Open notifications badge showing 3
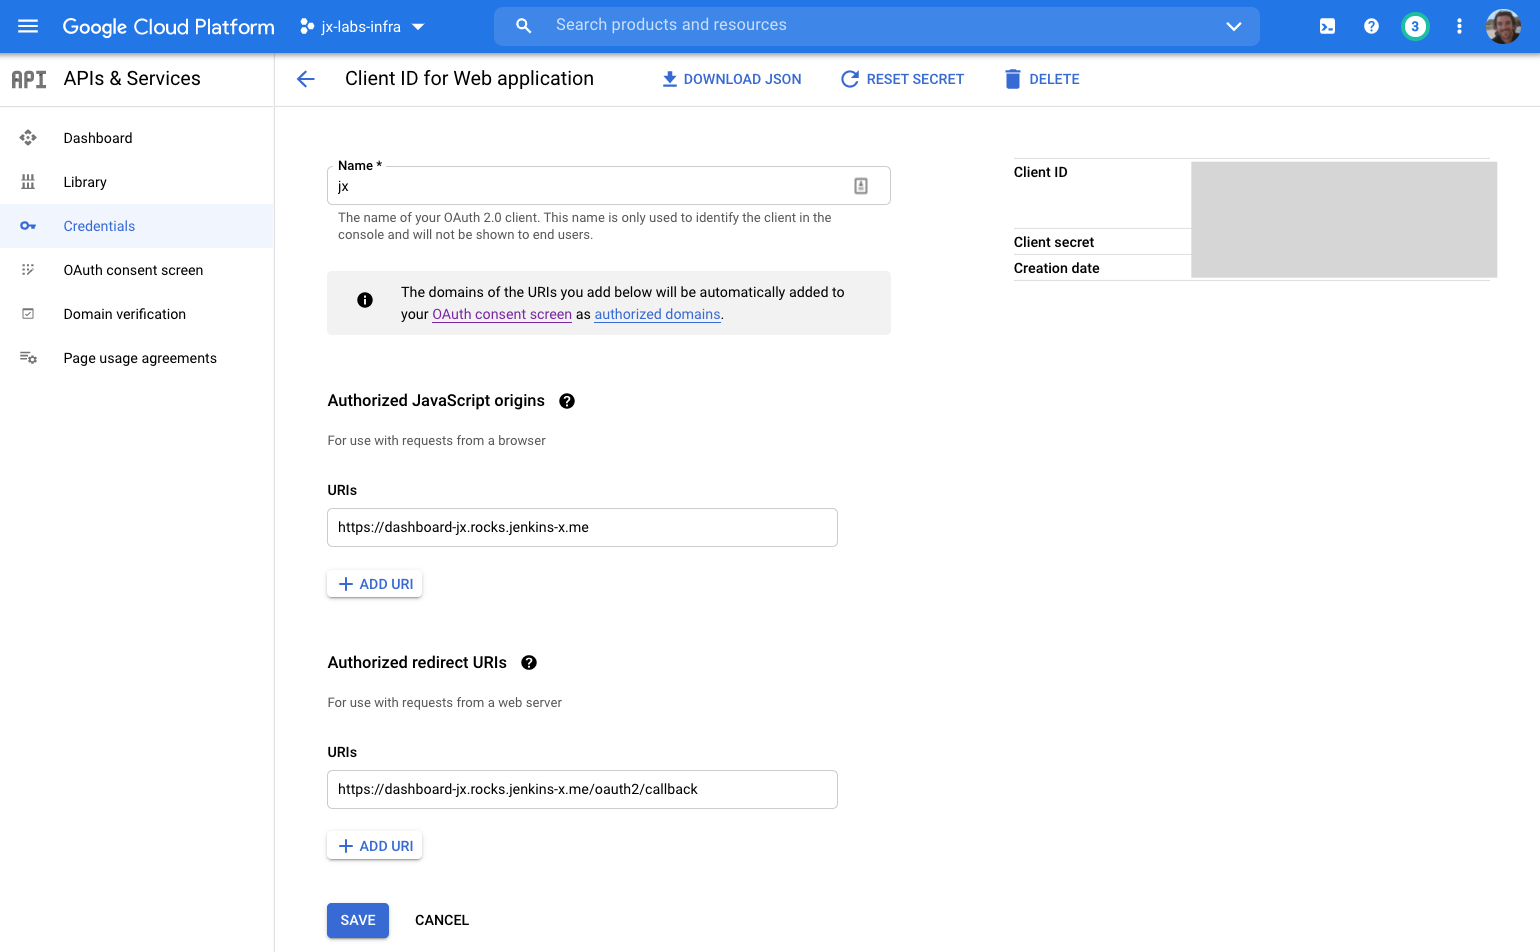The image size is (1540, 952). pos(1415,27)
